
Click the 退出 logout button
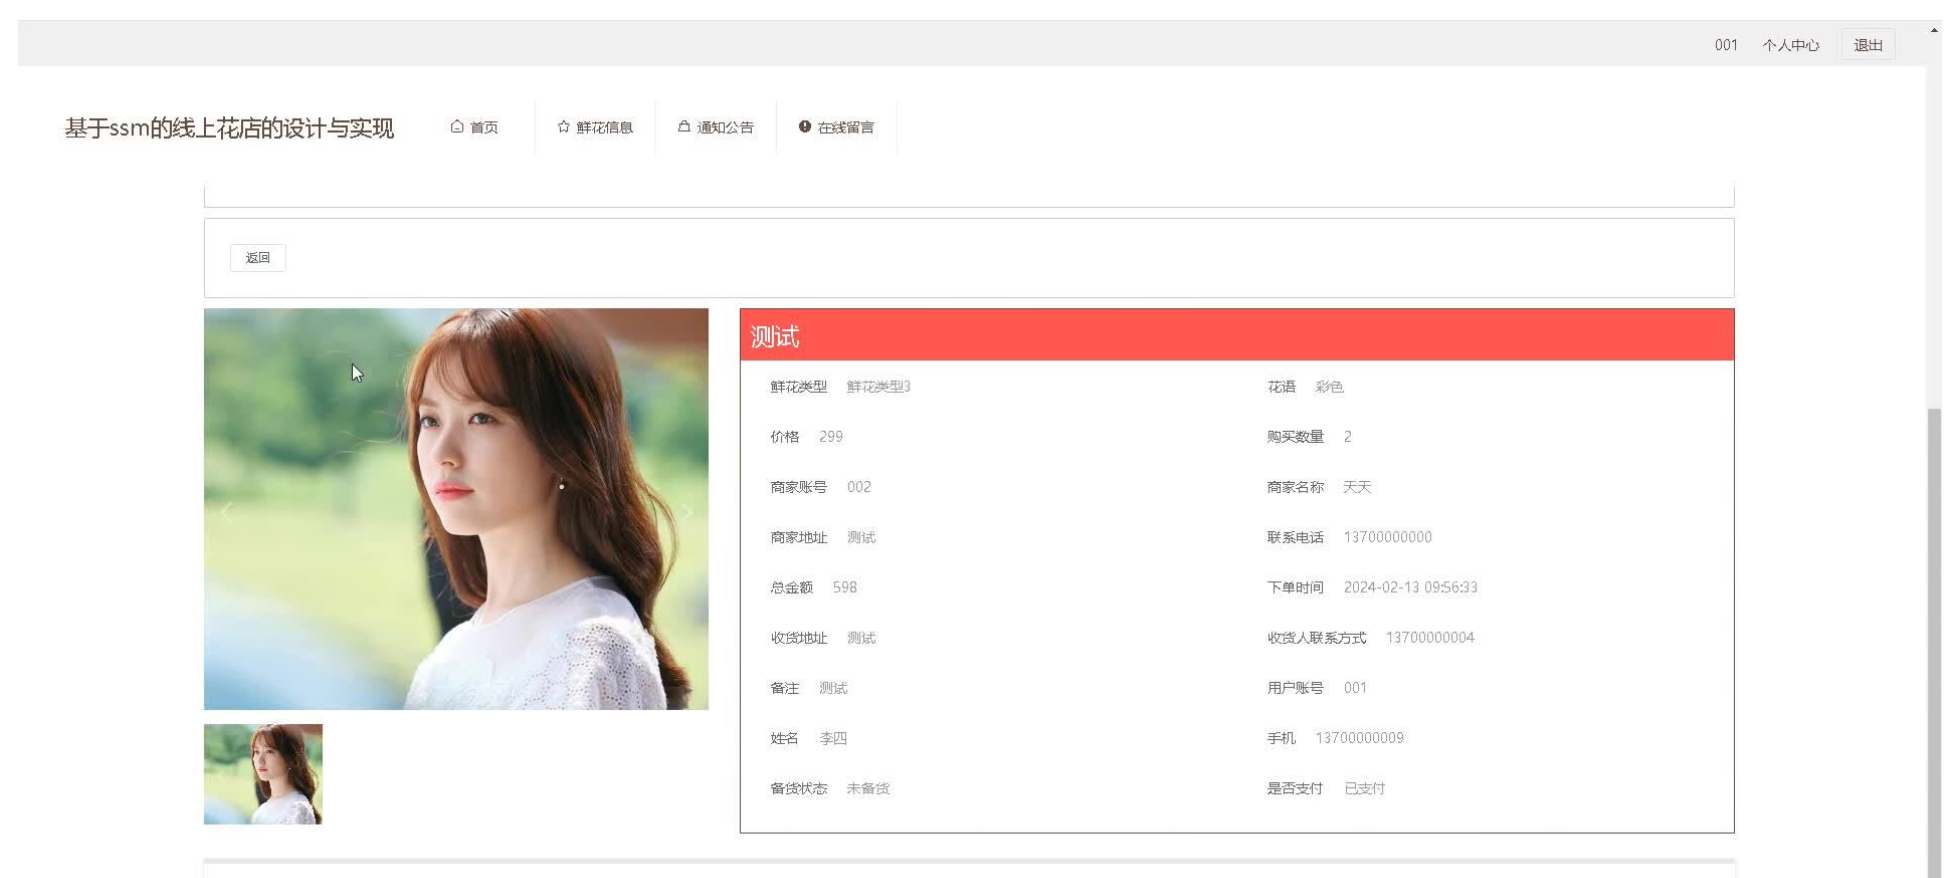(x=1868, y=45)
